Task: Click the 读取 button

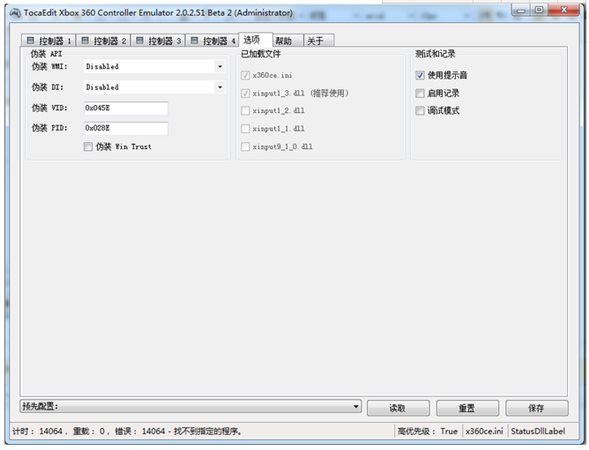Action: pyautogui.click(x=398, y=408)
